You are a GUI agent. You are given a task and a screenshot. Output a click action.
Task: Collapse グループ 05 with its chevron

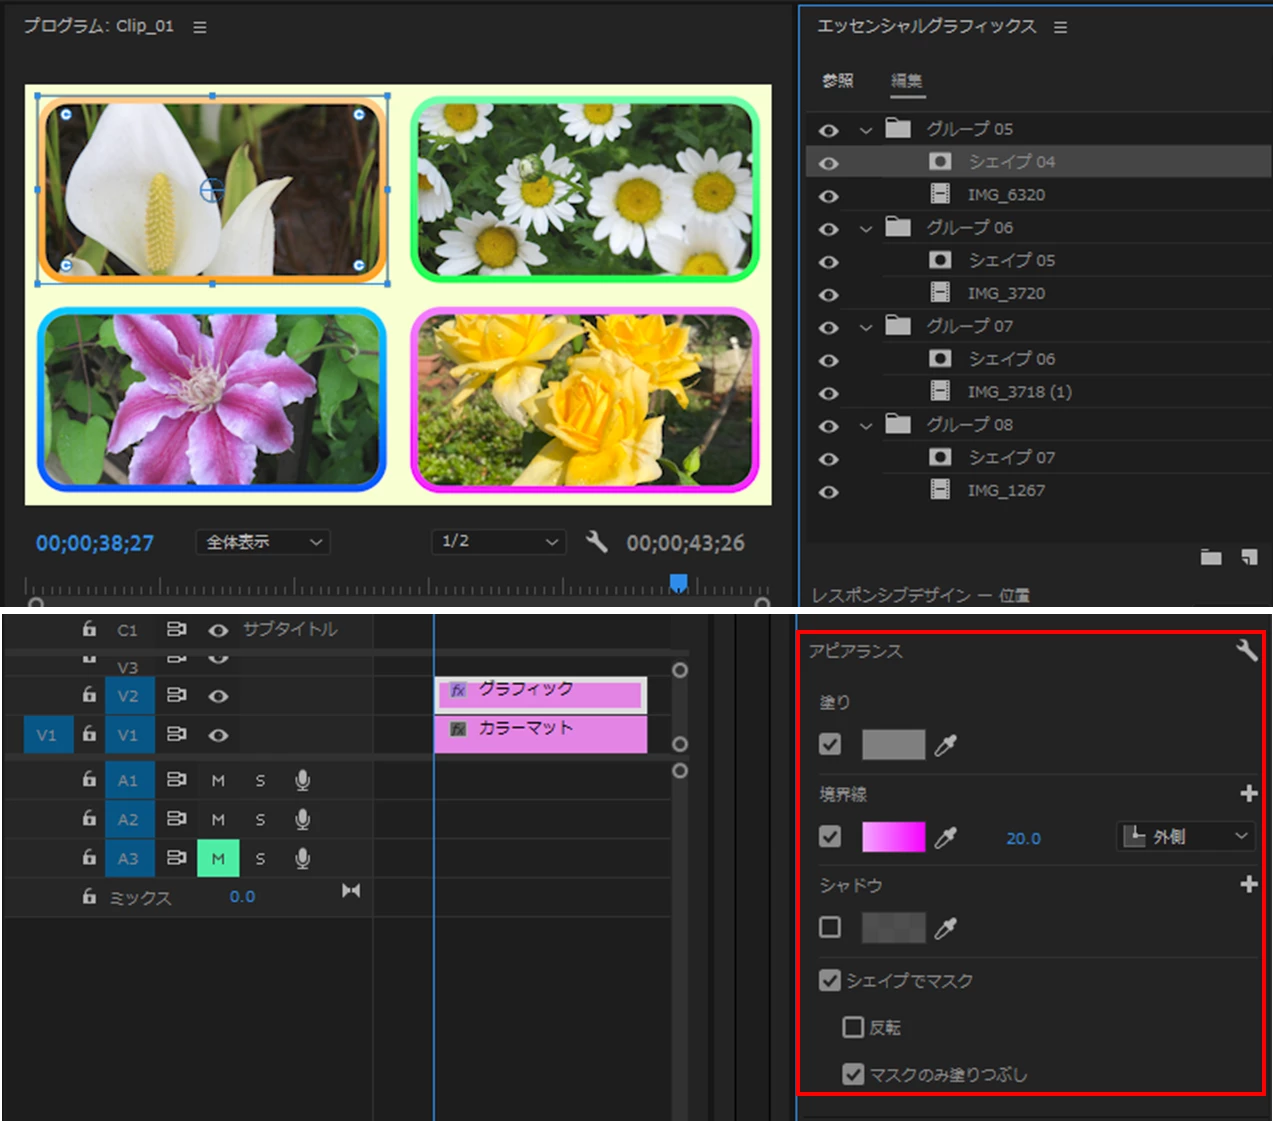866,130
